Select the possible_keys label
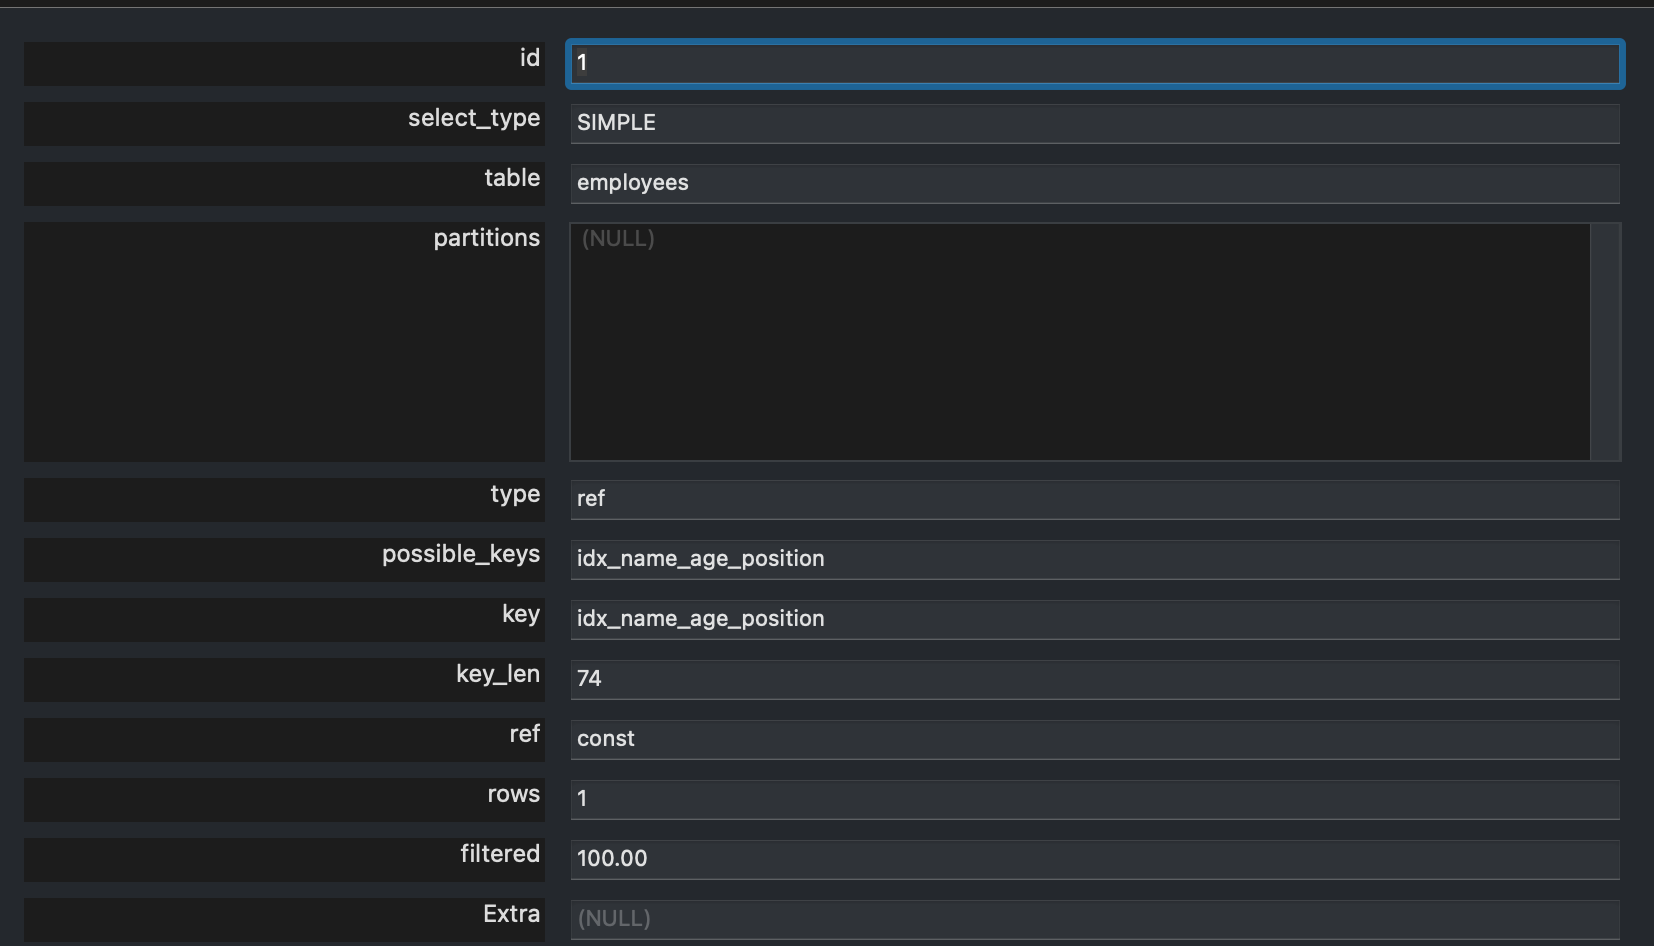The width and height of the screenshot is (1654, 946). [x=461, y=555]
